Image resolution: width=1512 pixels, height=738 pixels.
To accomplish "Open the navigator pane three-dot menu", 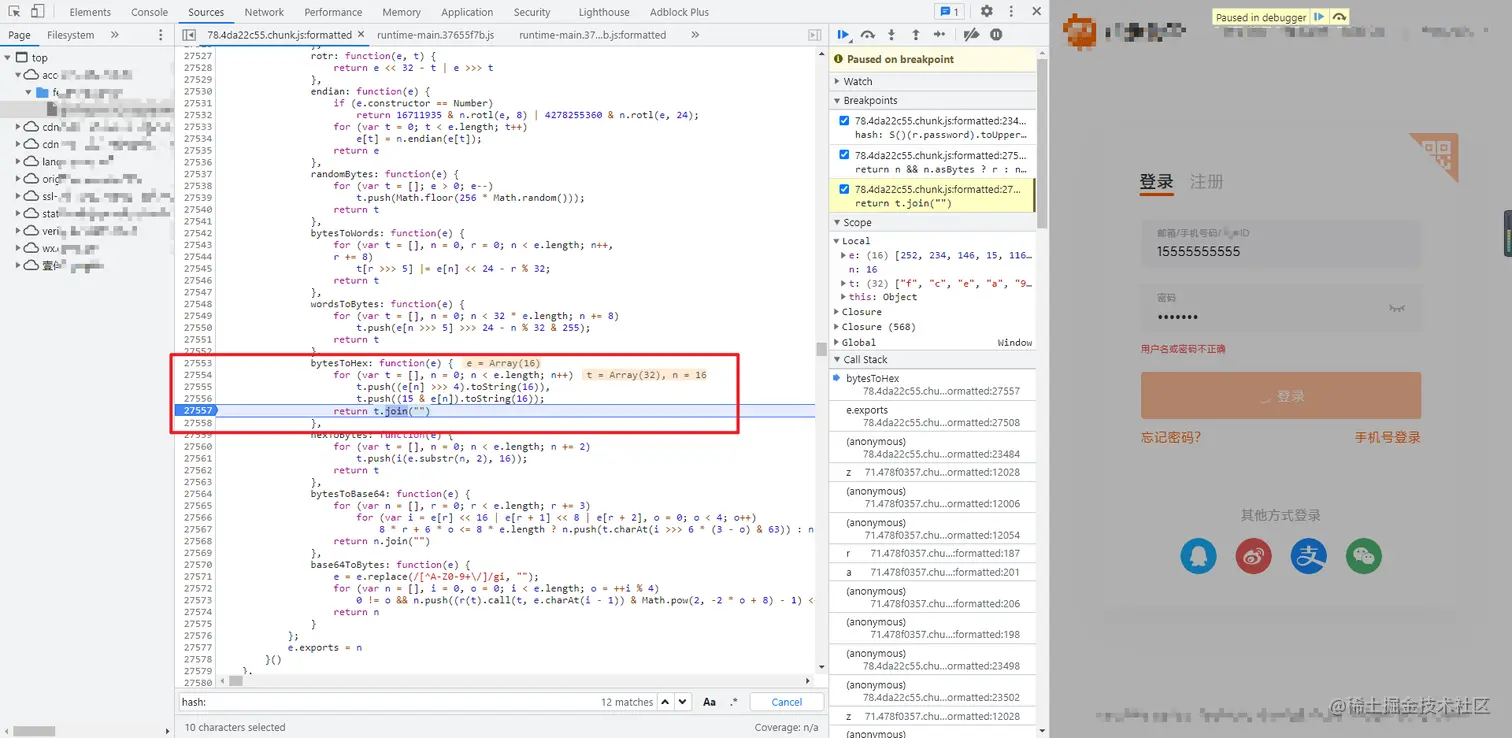I will (x=161, y=35).
